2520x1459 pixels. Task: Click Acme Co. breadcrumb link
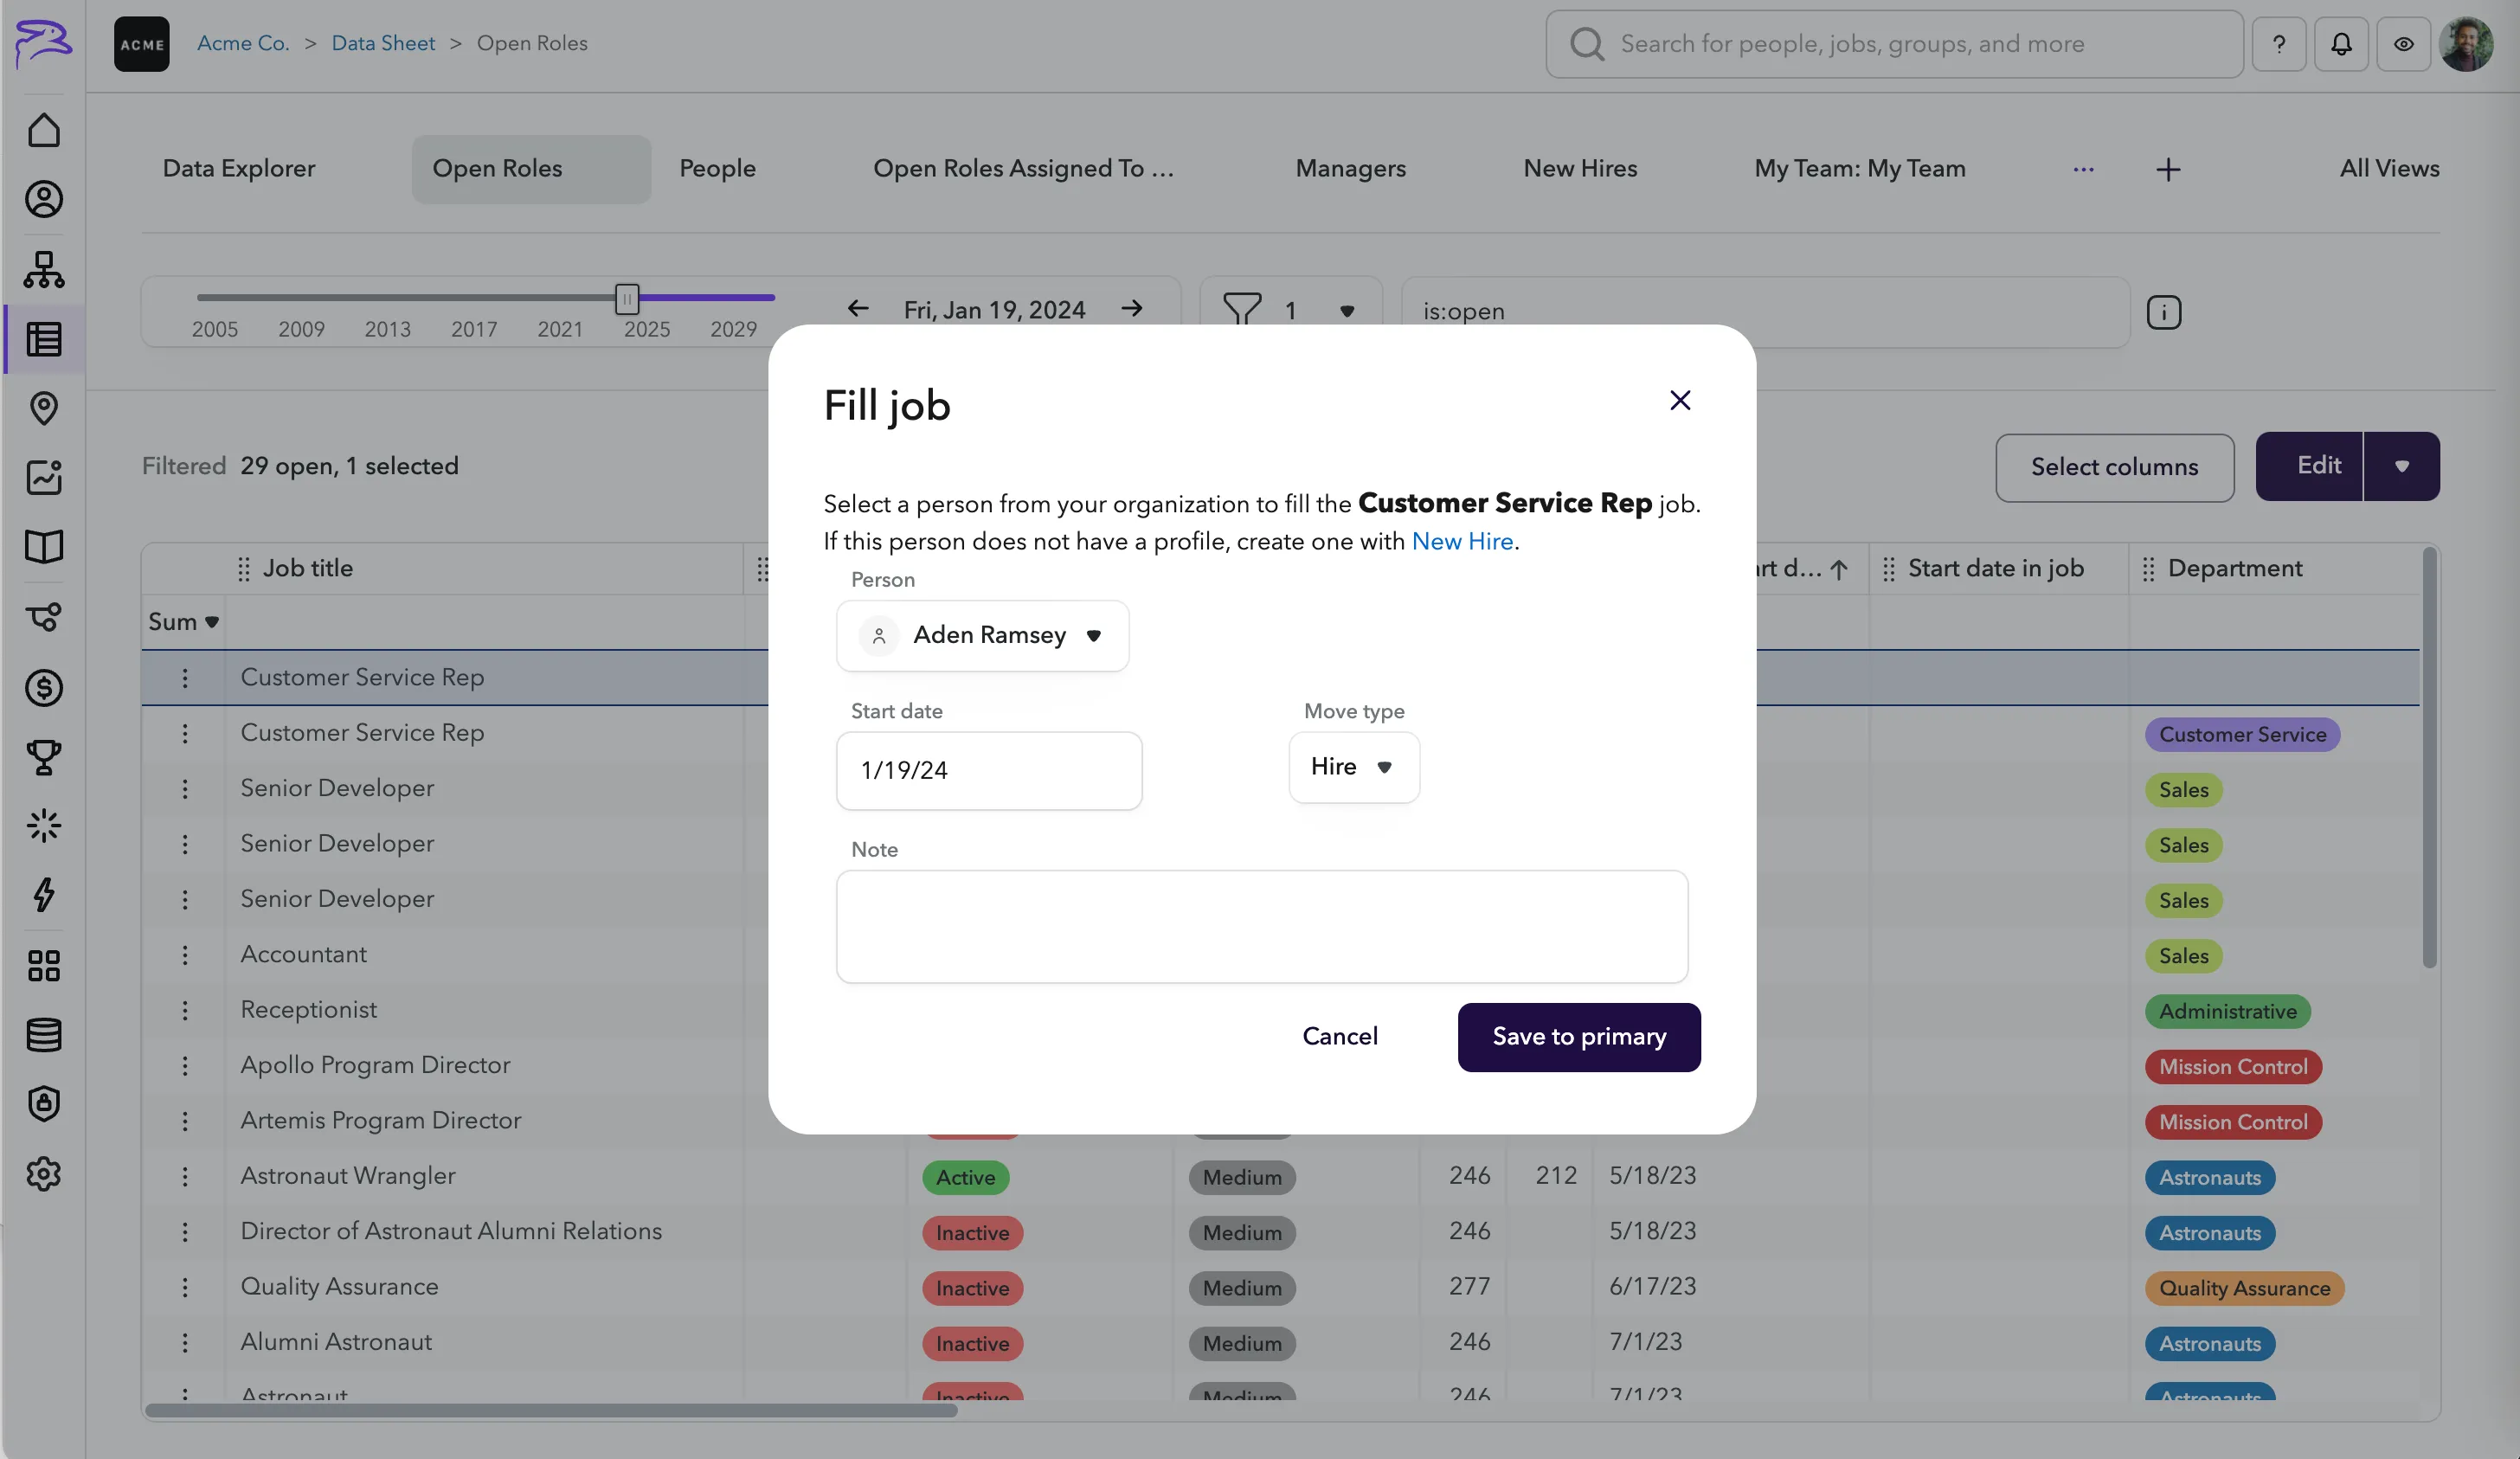243,43
